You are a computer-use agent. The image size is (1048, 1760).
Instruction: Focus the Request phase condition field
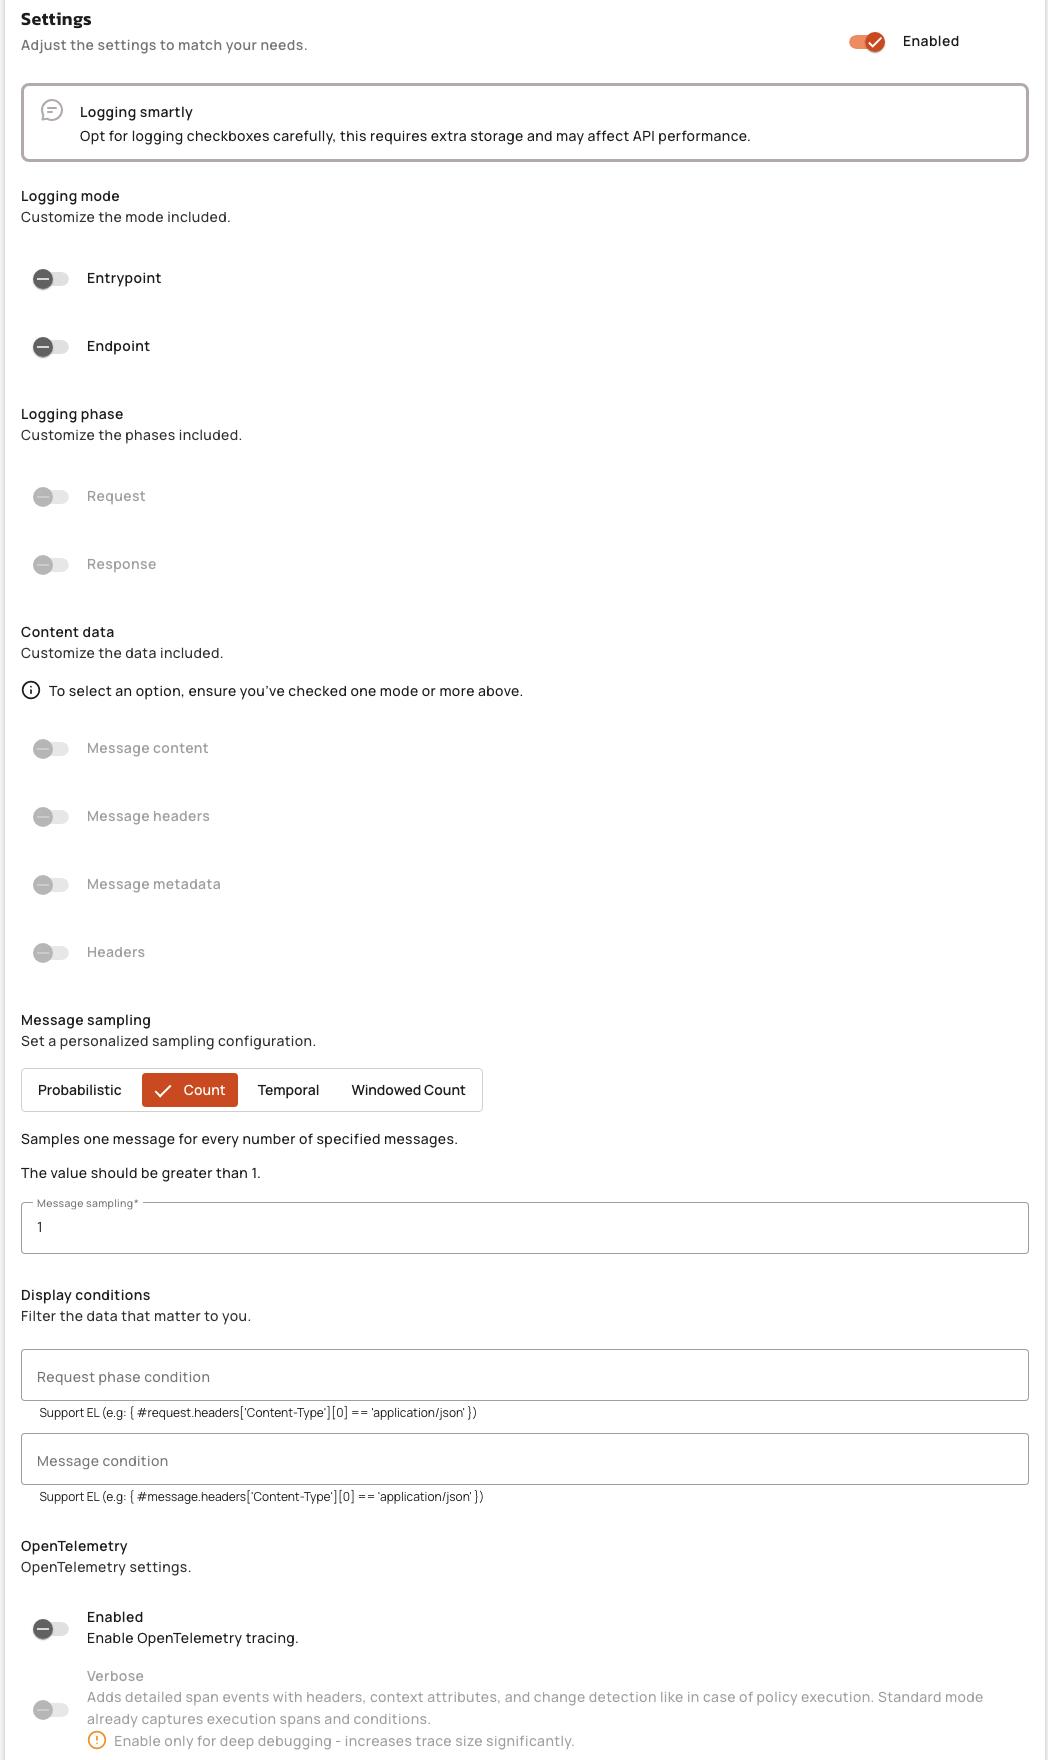tap(524, 1376)
